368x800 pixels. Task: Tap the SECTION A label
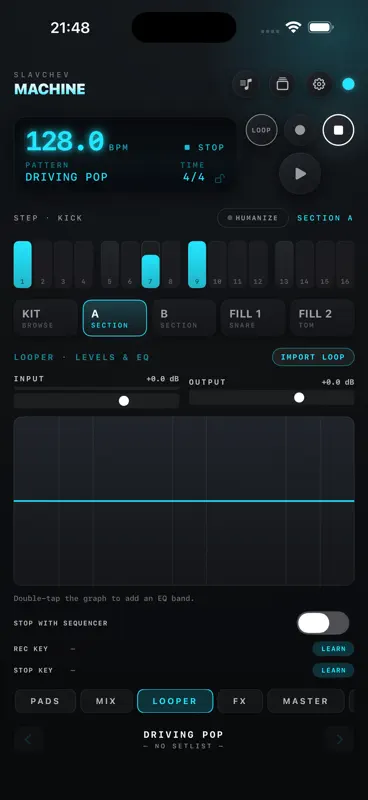pos(325,218)
